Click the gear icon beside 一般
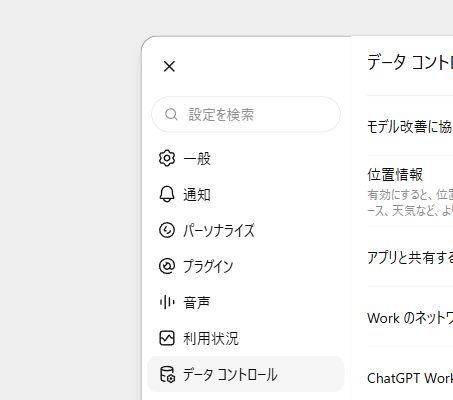 (167, 158)
